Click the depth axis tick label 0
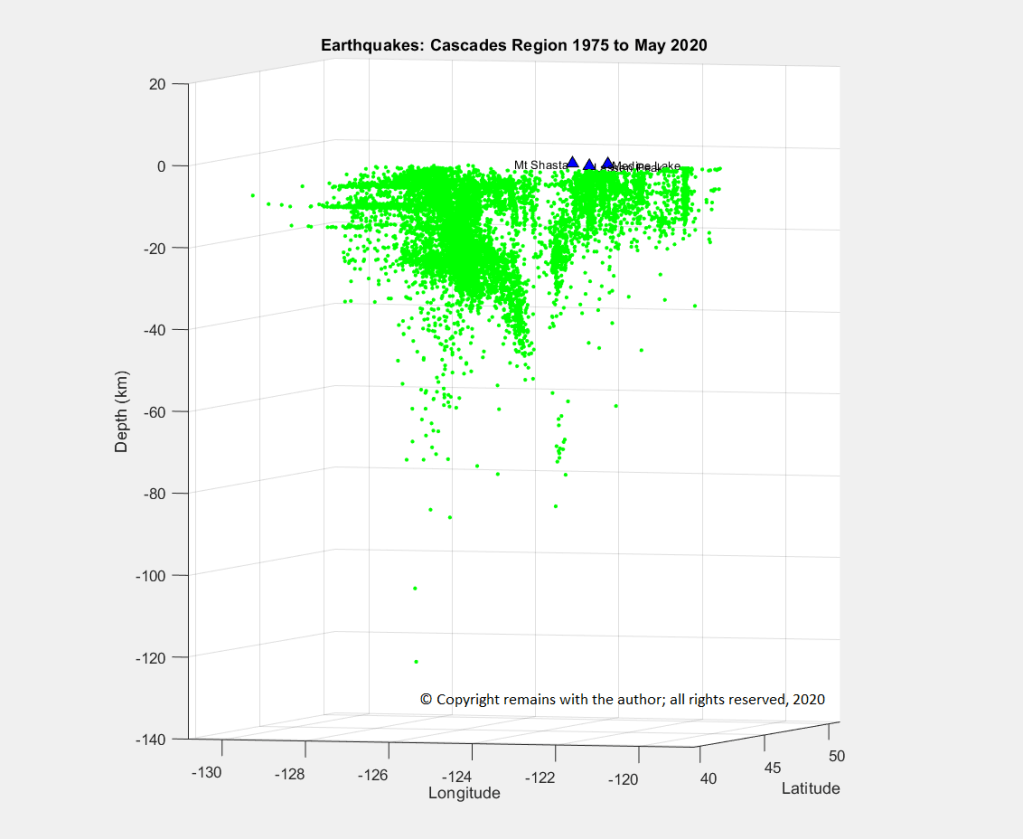 click(161, 166)
